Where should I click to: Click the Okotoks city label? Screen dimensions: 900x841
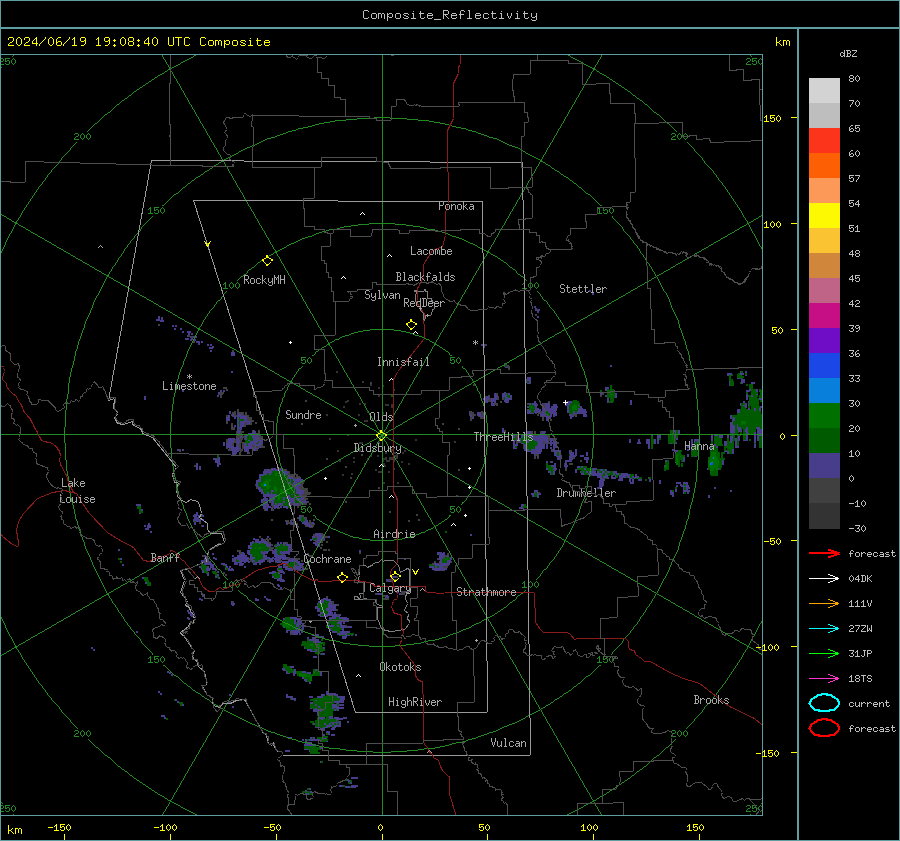click(x=400, y=667)
